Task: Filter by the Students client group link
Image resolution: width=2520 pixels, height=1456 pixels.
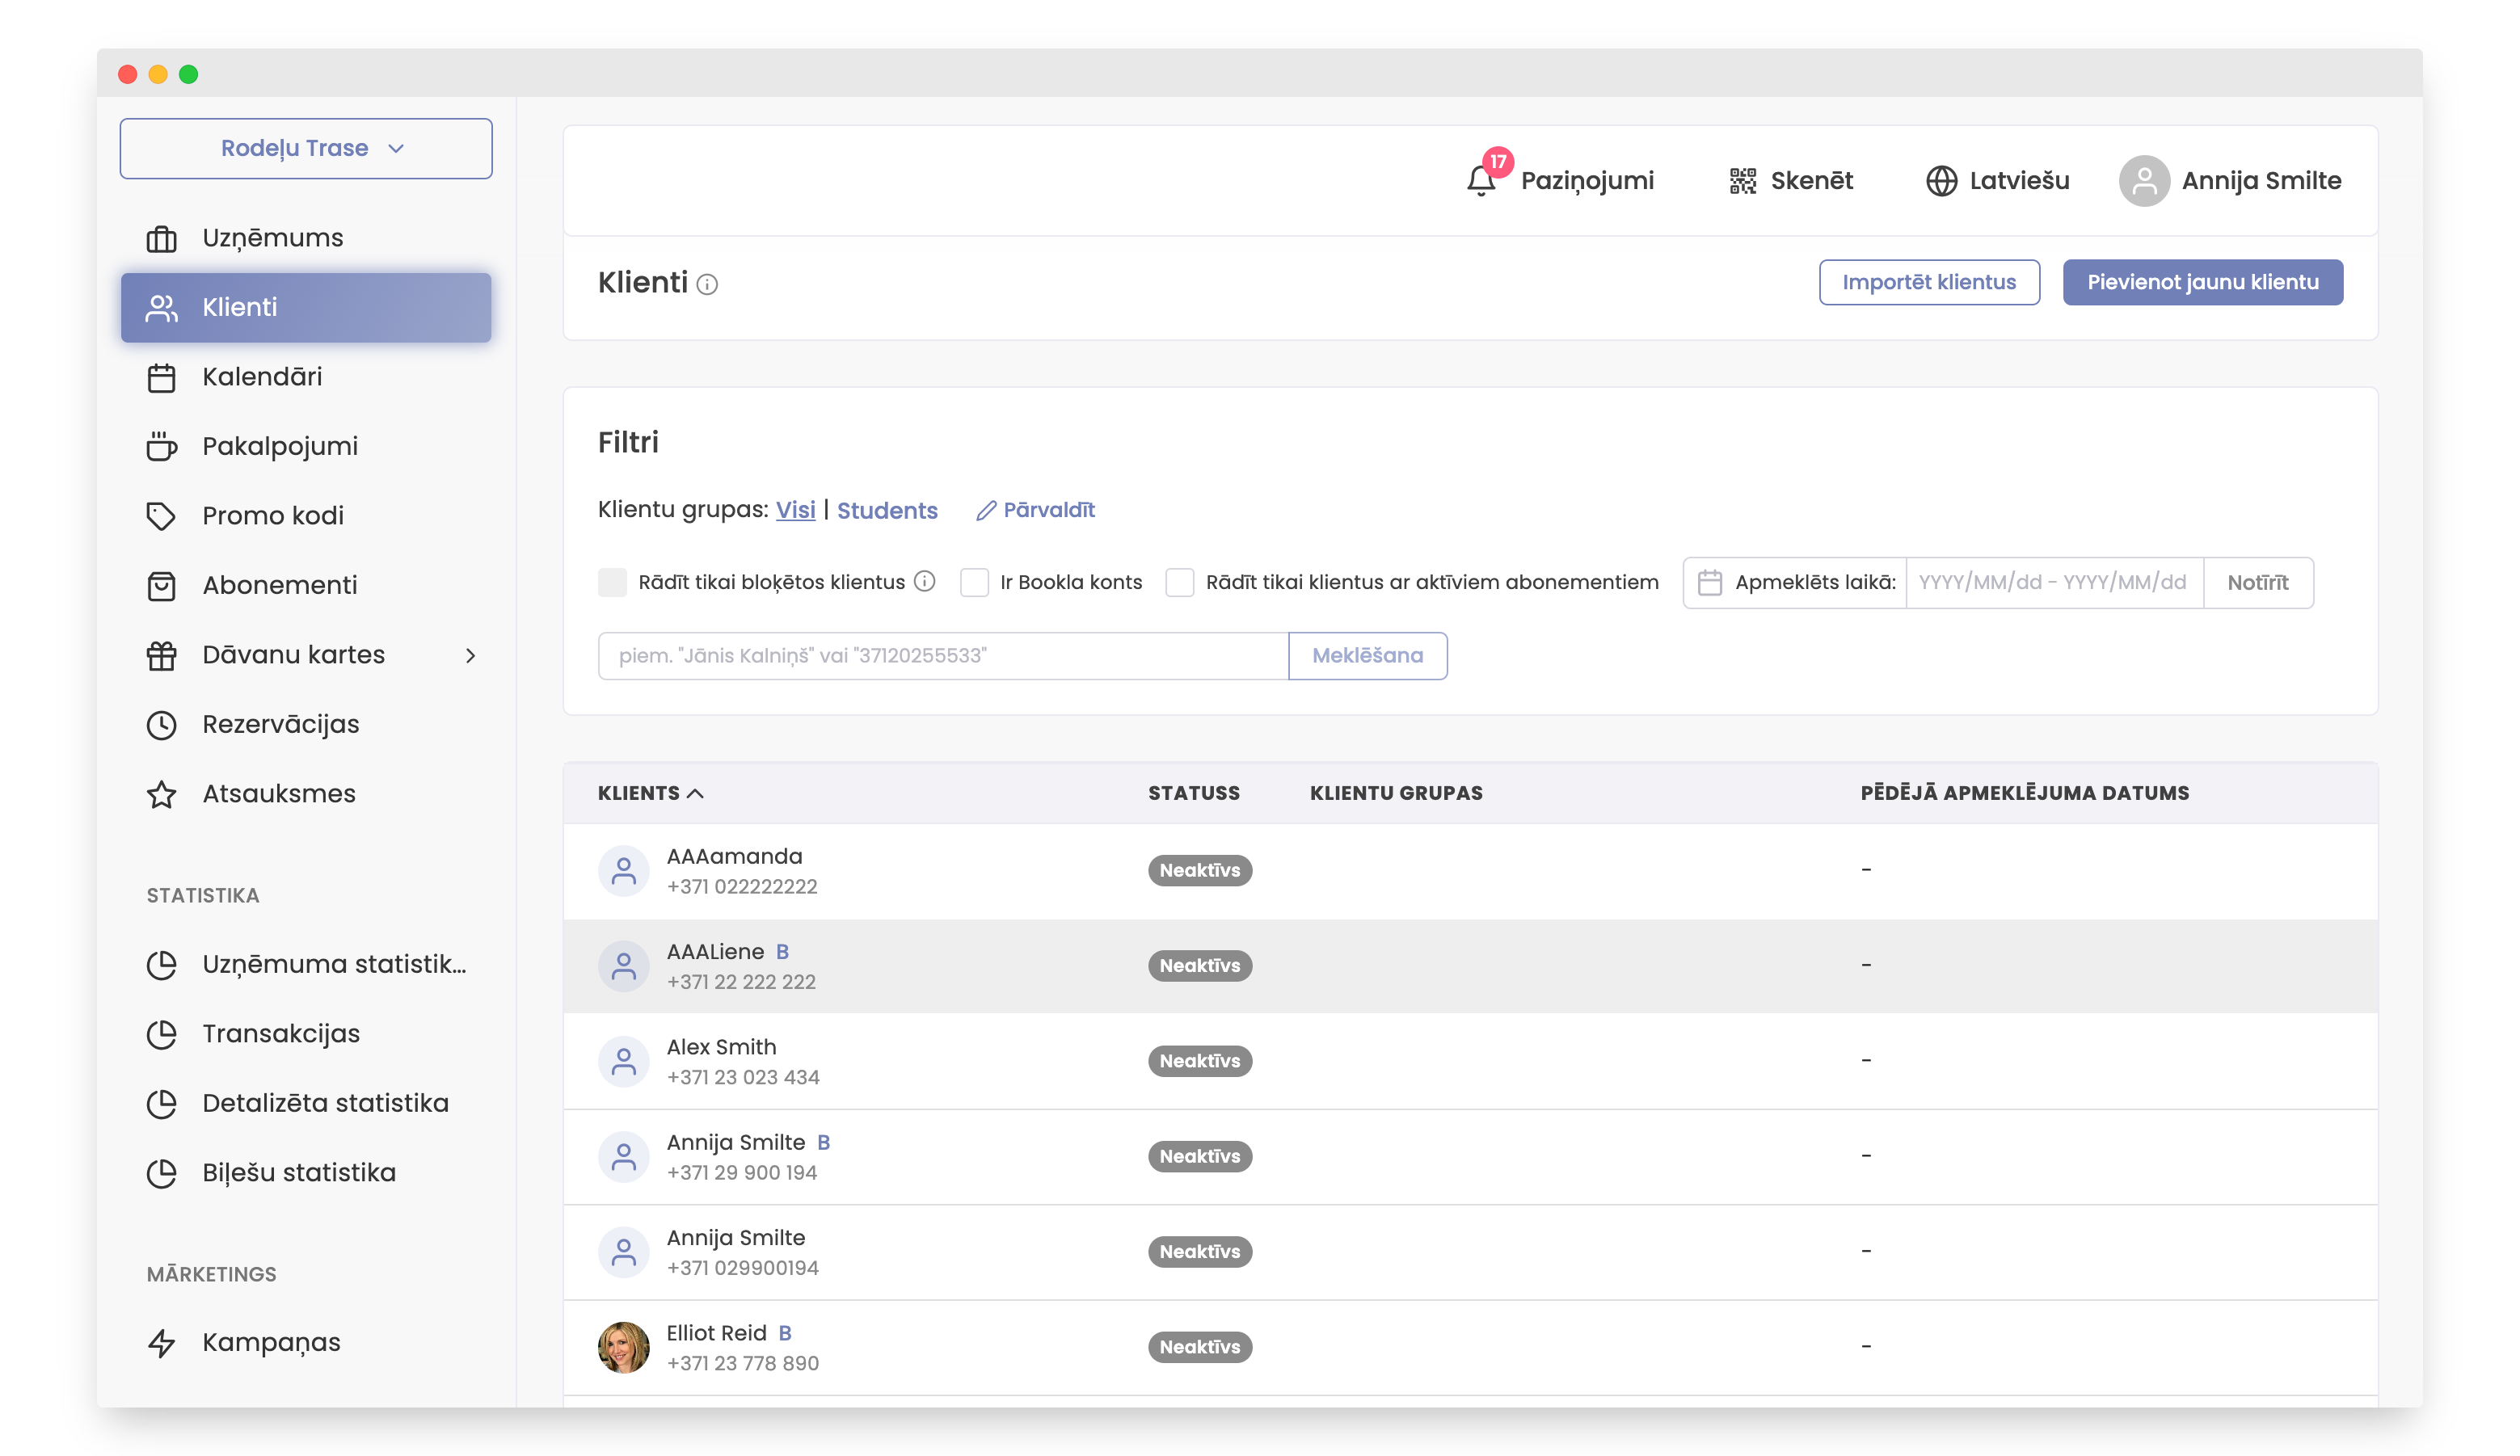Action: 887,511
